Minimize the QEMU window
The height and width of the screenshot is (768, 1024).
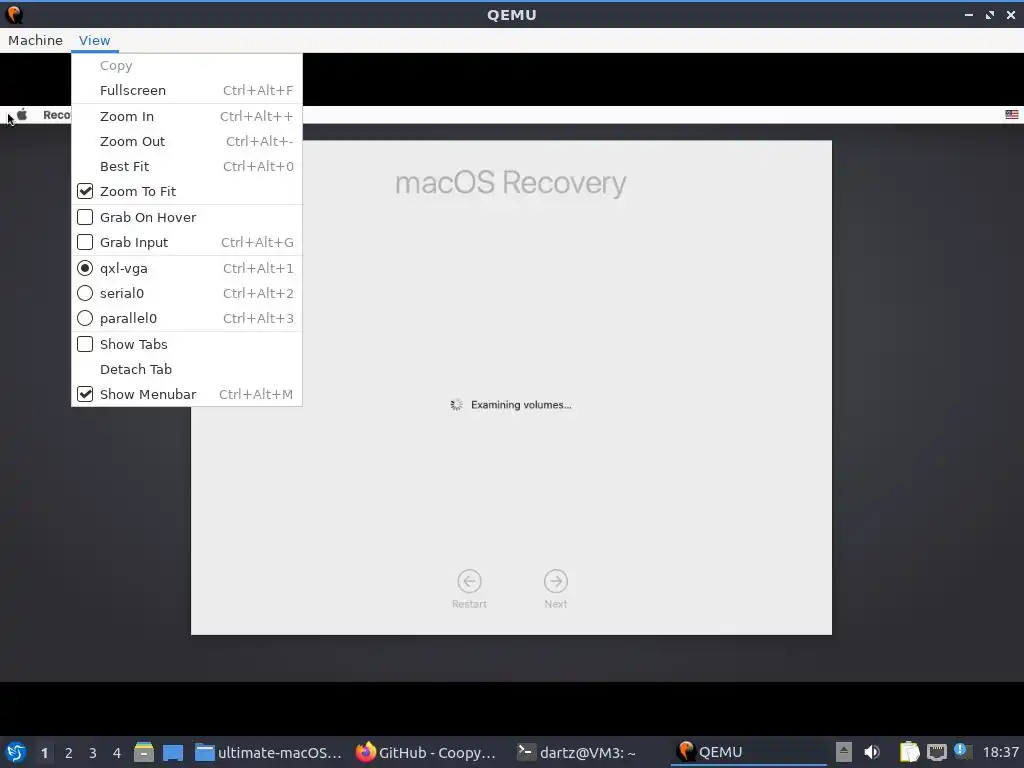pyautogui.click(x=968, y=14)
